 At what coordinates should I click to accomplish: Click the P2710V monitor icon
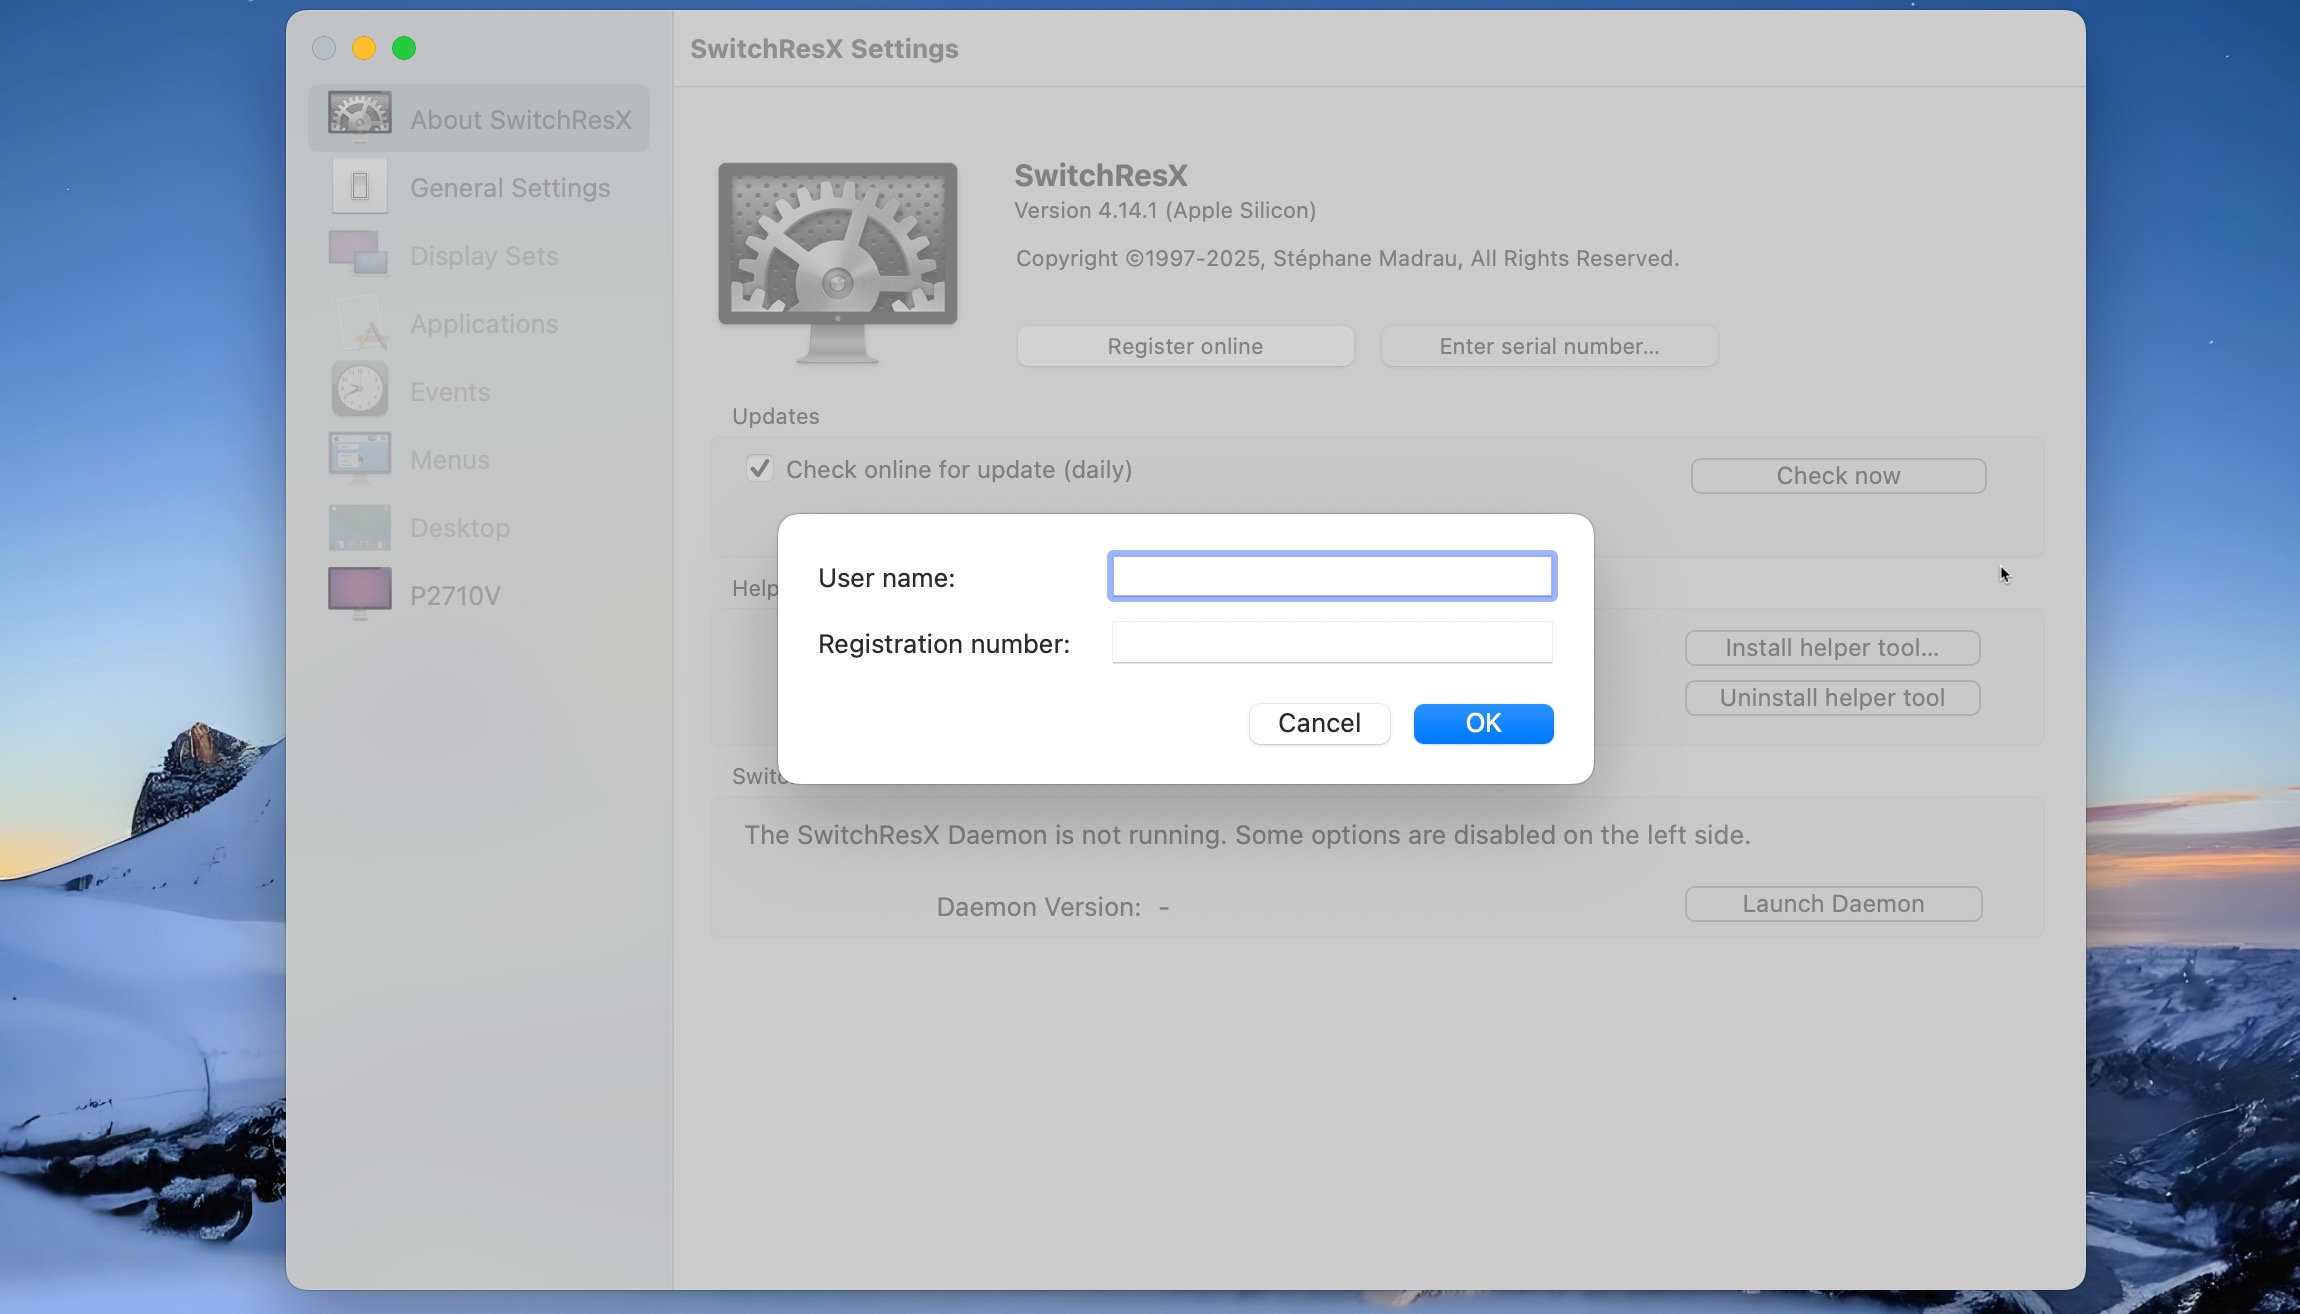tap(359, 593)
